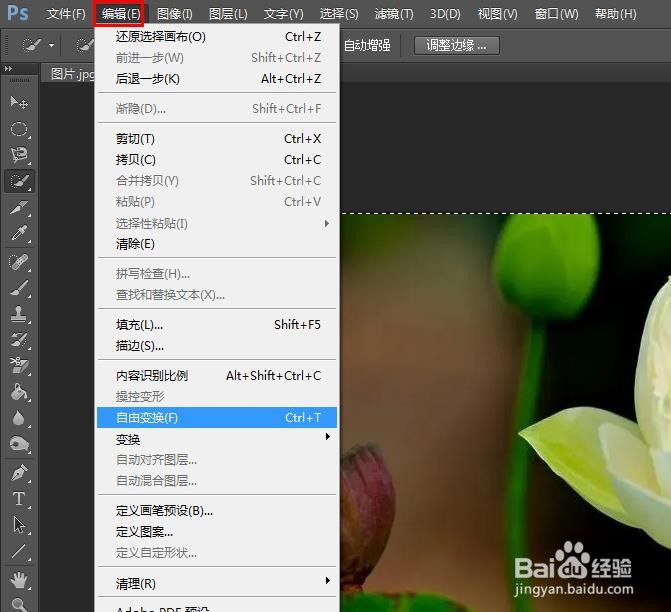Screen dimensions: 671x612
Task: Select the Blur tool
Action: click(x=18, y=418)
